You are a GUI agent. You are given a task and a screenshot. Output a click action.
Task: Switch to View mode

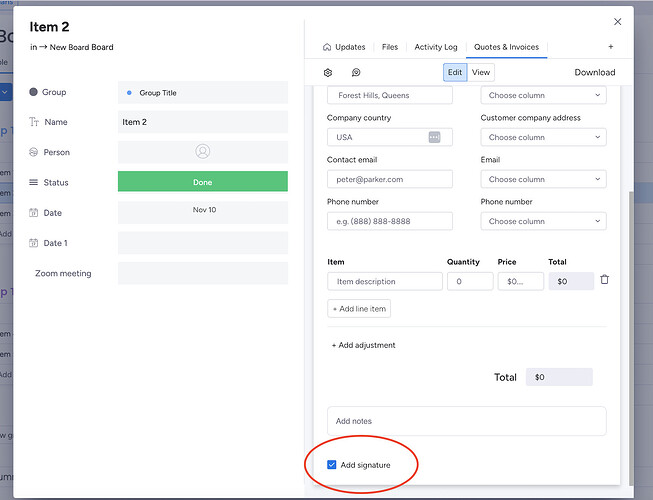tap(481, 72)
